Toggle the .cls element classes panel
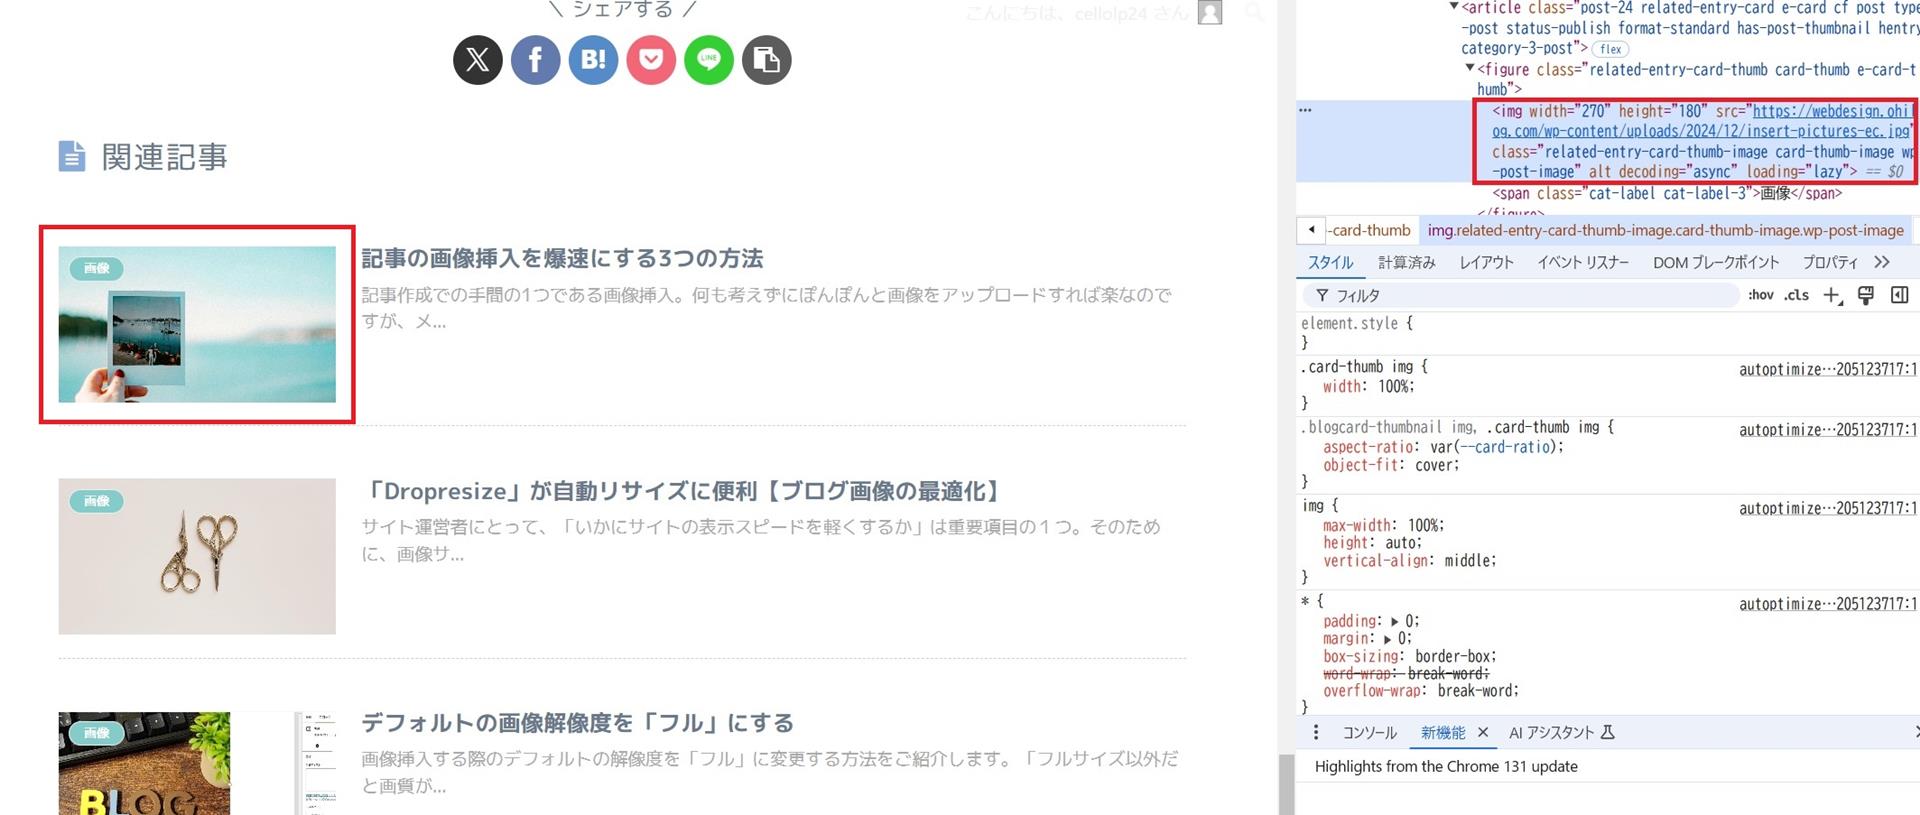This screenshot has height=815, width=1920. [x=1797, y=295]
